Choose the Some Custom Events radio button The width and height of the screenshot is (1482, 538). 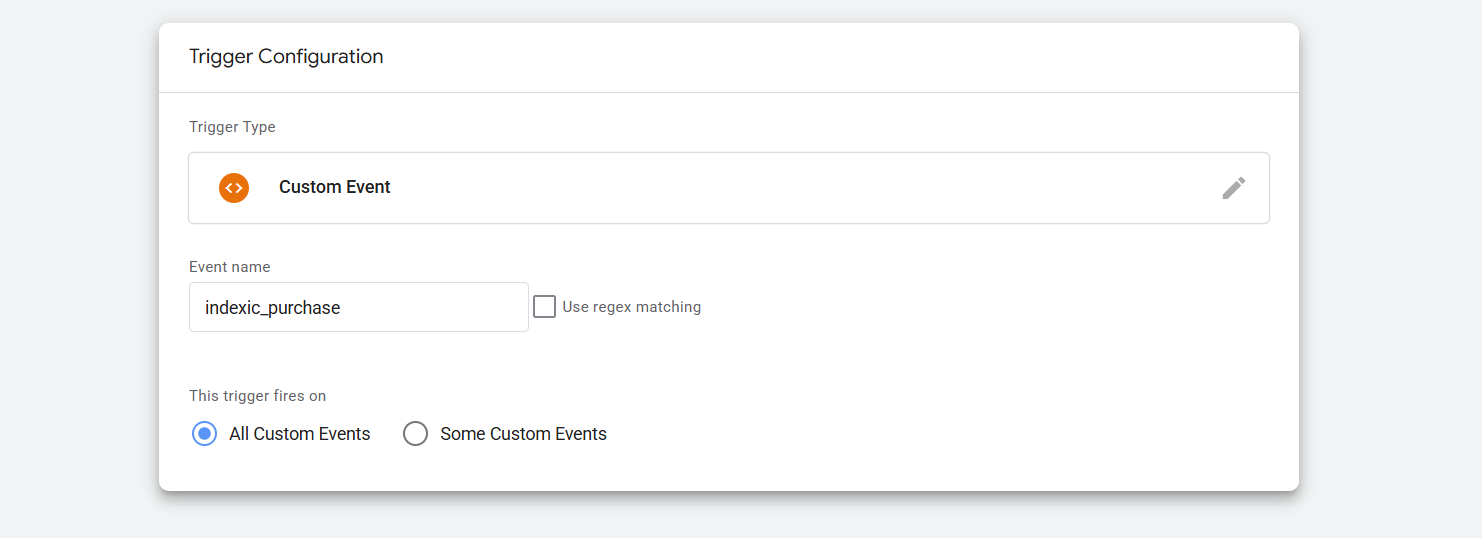pyautogui.click(x=415, y=434)
